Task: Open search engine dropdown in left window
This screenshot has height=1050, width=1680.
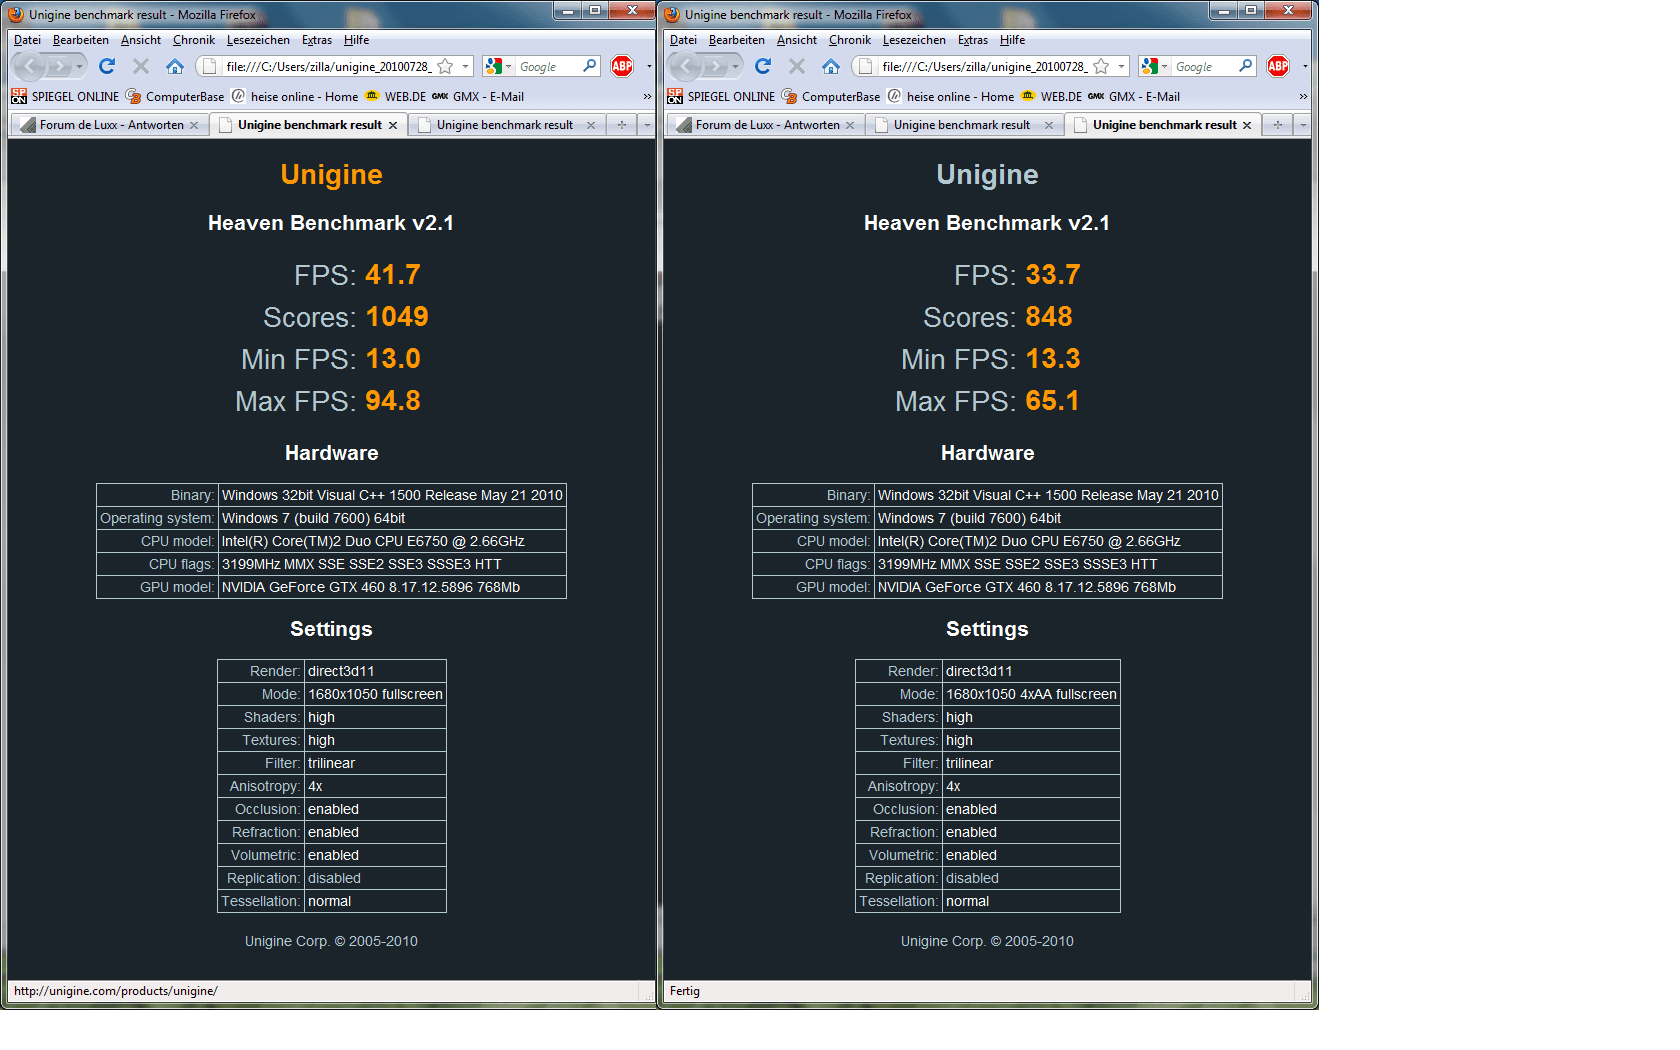Action: pos(498,66)
